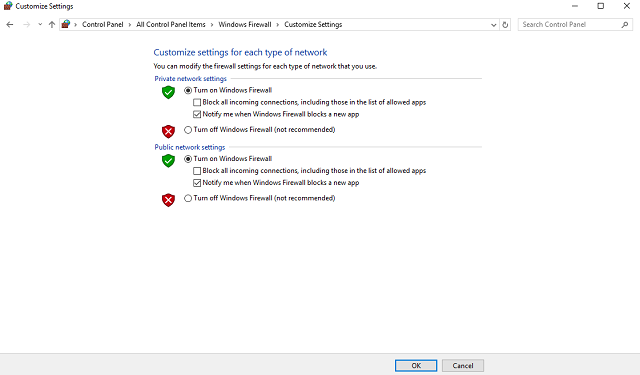Refresh the Control Panel page
Image resolution: width=640 pixels, height=375 pixels.
point(505,24)
